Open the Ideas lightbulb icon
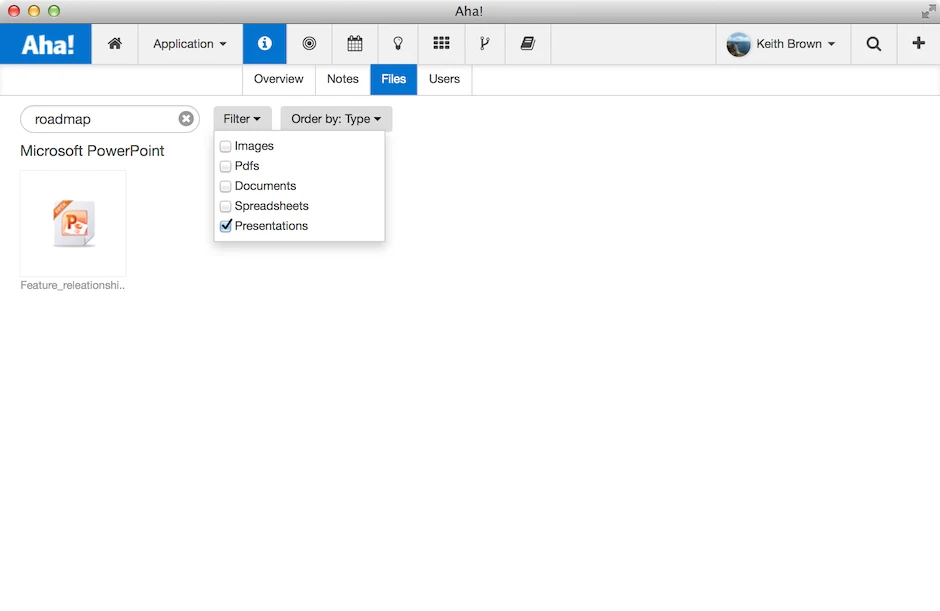 click(397, 43)
